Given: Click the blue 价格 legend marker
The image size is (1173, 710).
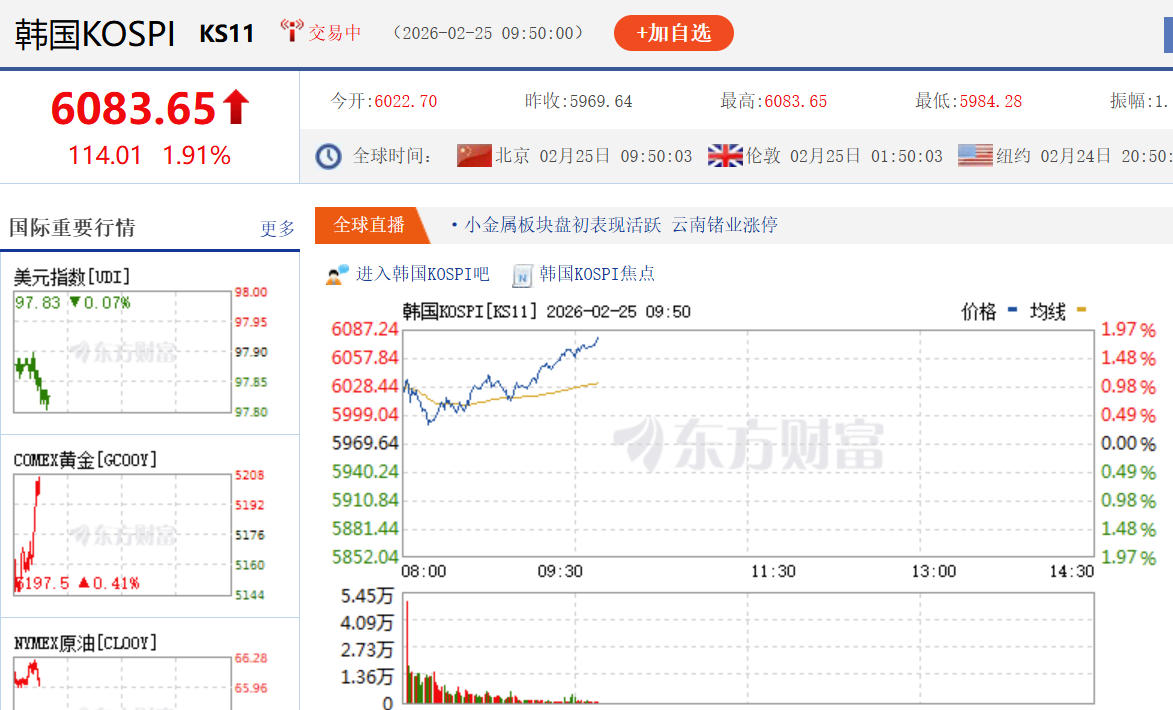Looking at the screenshot, I should [1012, 310].
